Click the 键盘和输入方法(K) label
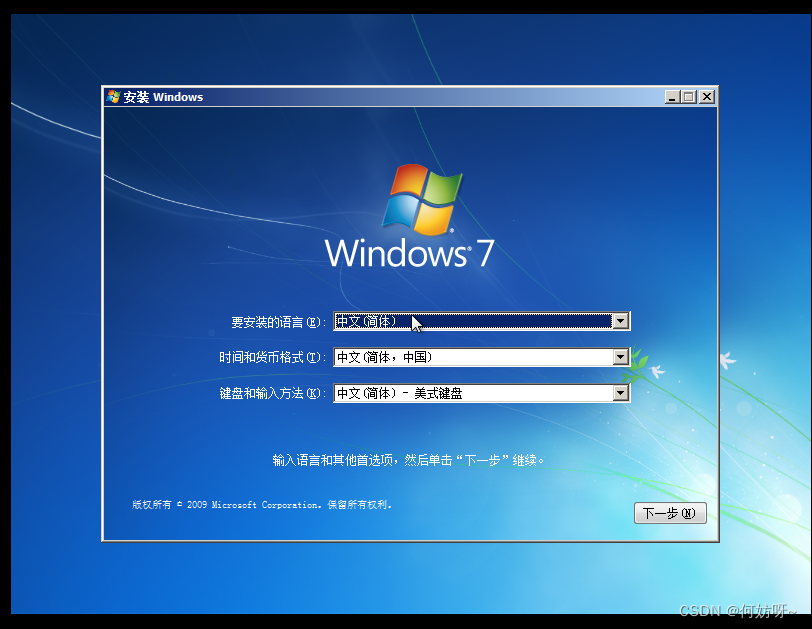 coord(272,393)
